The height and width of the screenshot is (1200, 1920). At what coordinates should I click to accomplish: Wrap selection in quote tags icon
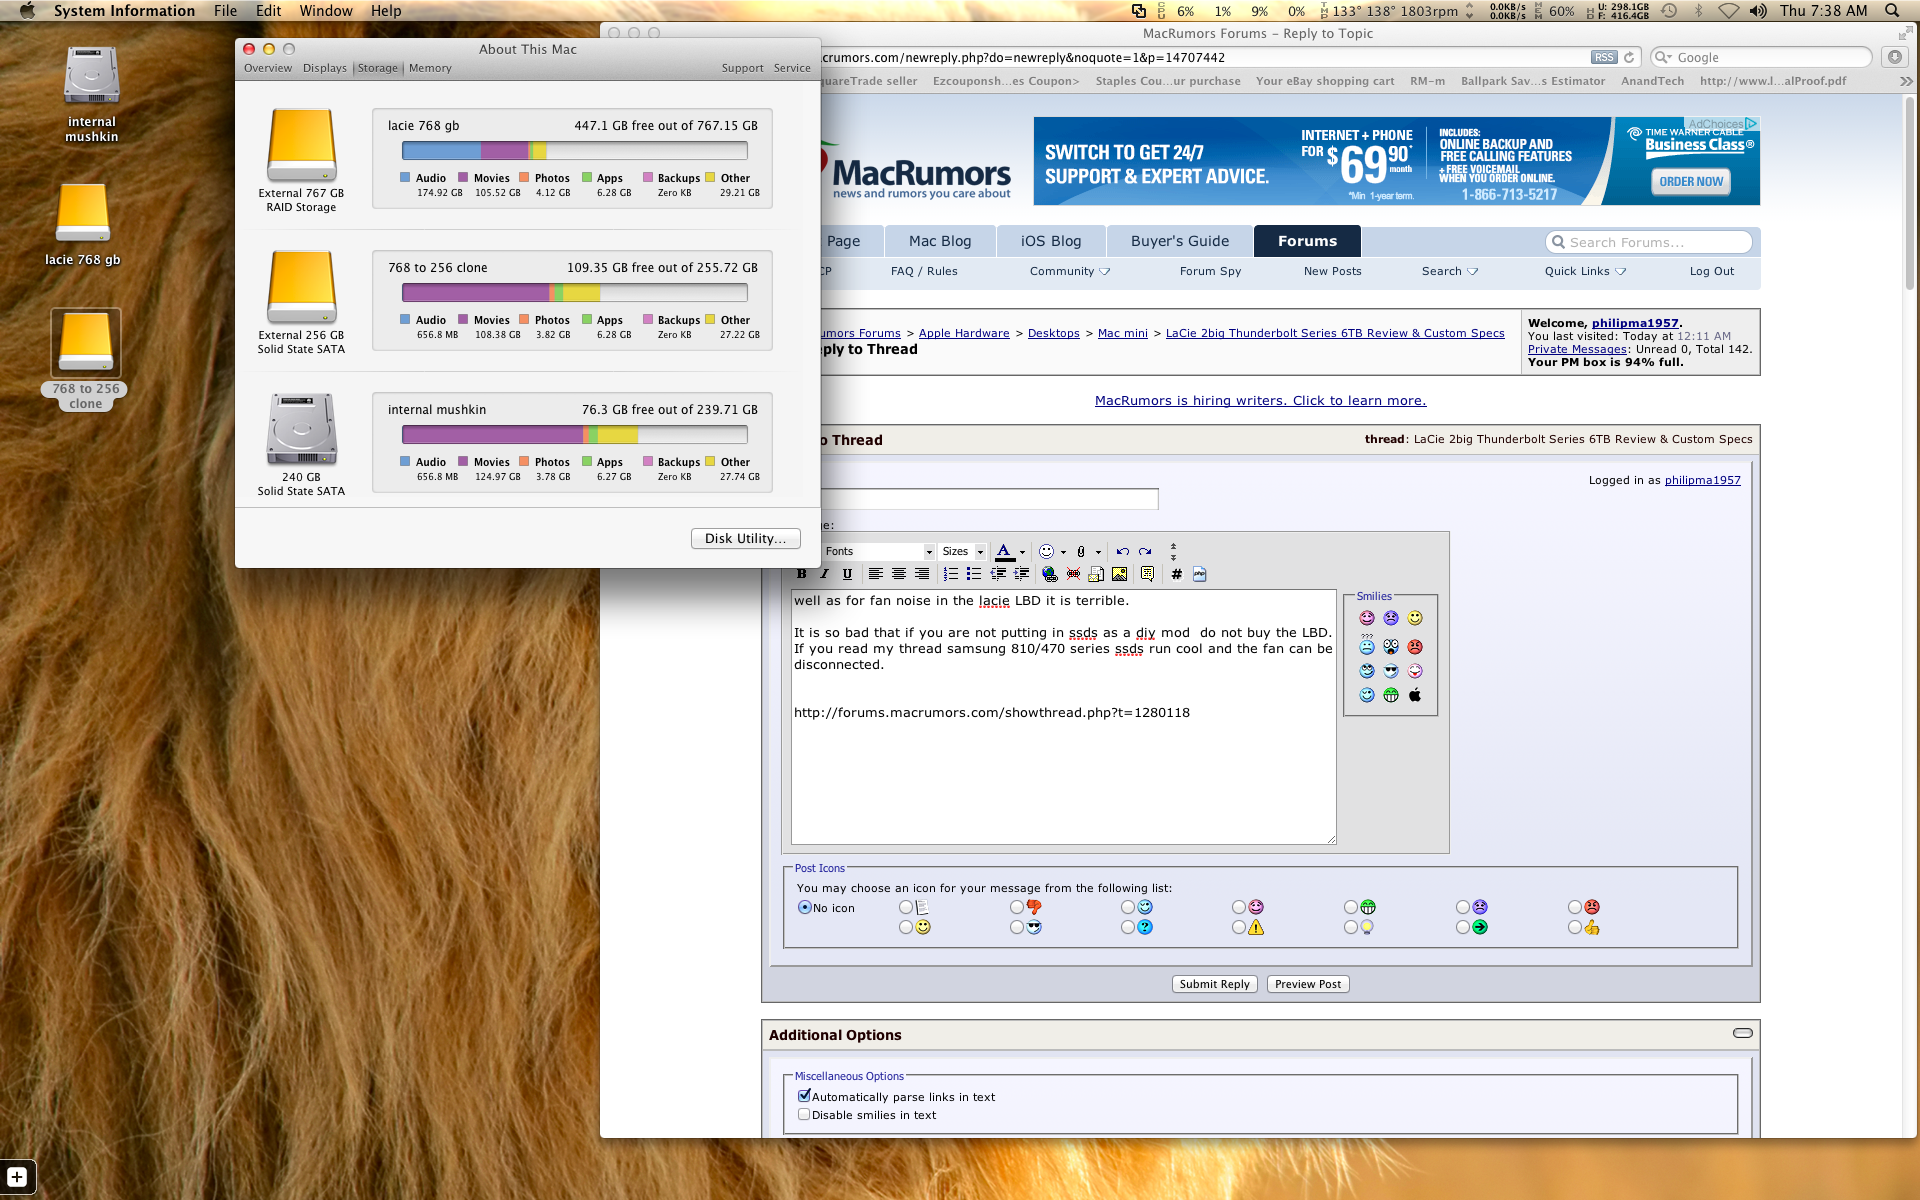[x=1147, y=574]
